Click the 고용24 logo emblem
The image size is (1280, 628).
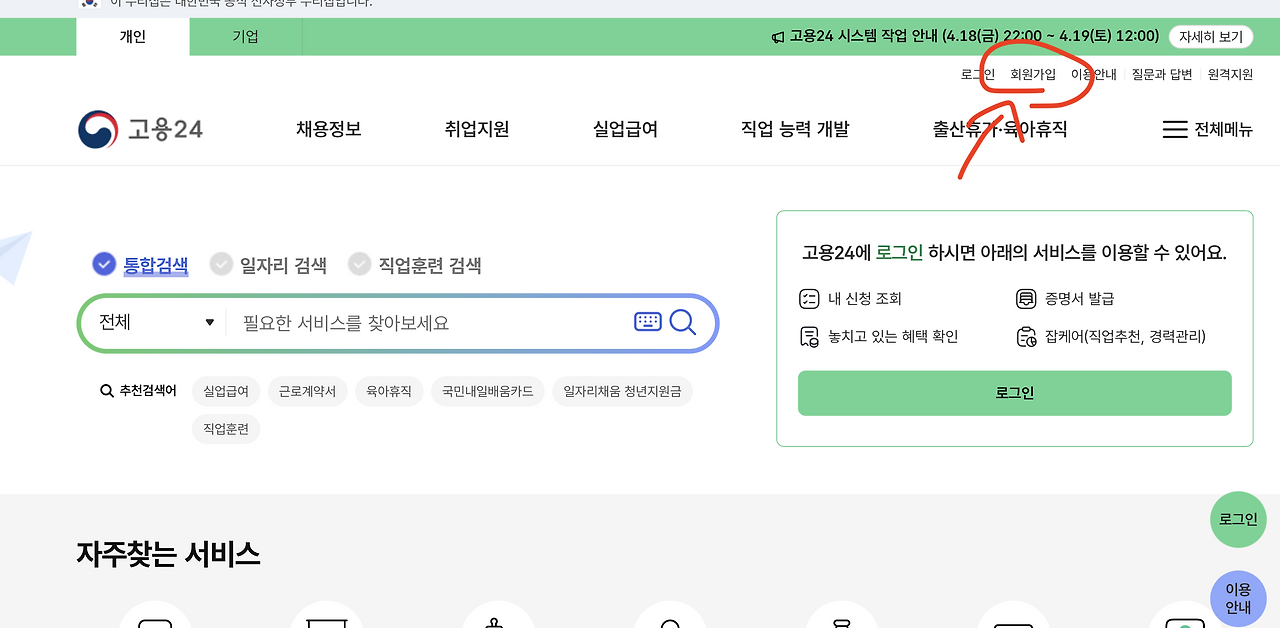point(98,130)
